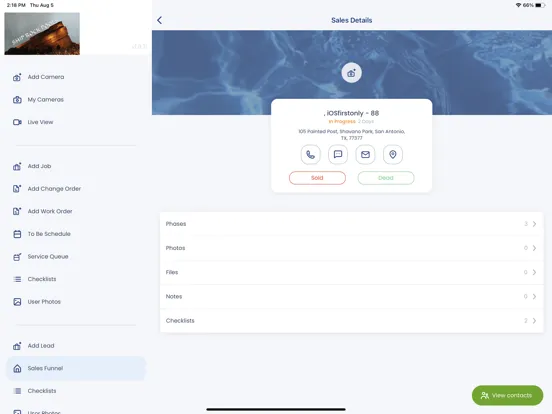This screenshot has width=552, height=414.
Task: Open My Cameras menu item
Action: pyautogui.click(x=46, y=100)
